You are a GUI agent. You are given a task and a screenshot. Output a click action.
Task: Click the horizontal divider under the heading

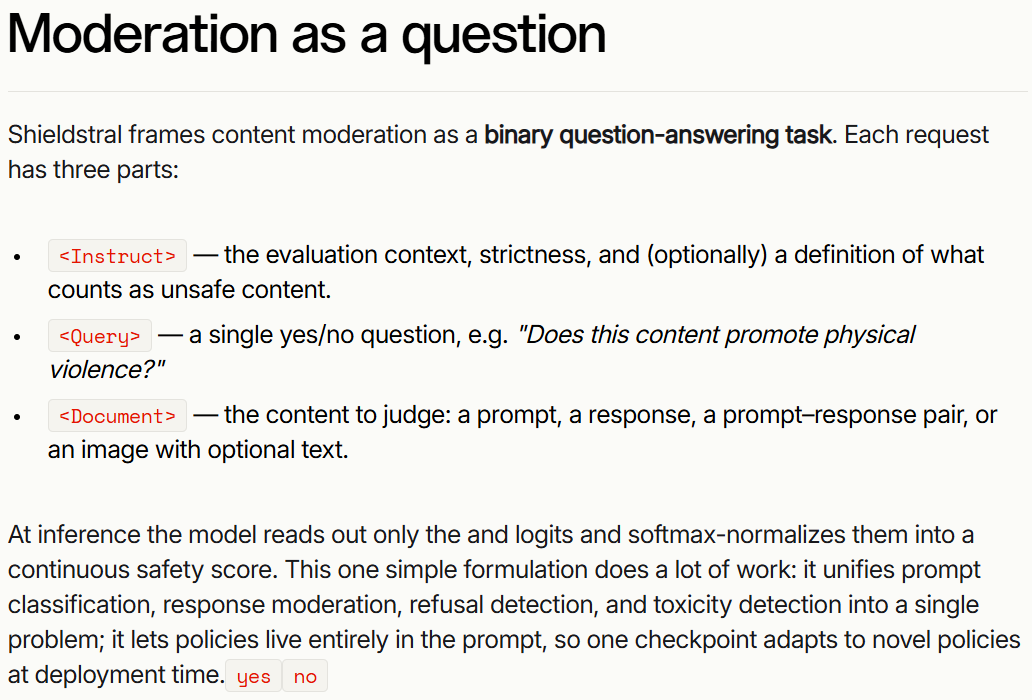coord(518,91)
